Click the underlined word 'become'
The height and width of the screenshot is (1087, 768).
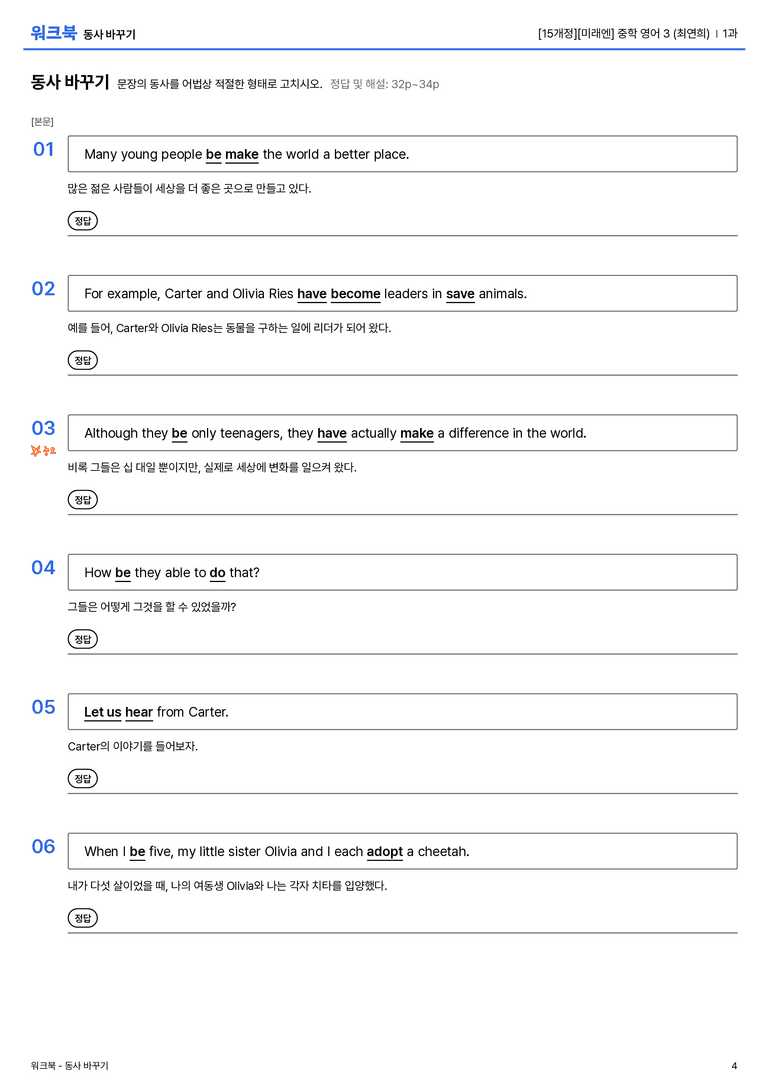(356, 294)
